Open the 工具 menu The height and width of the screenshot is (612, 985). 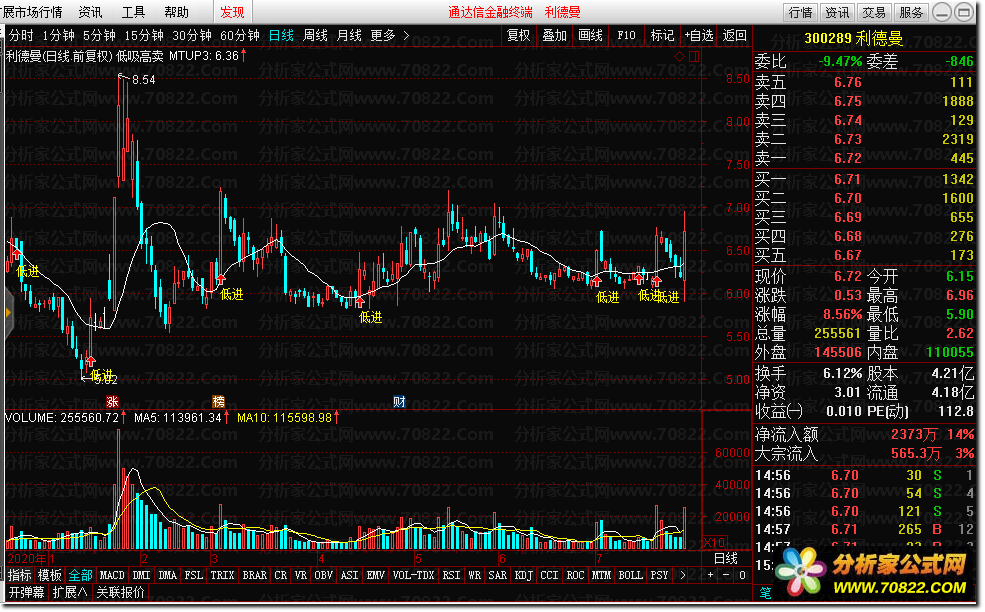tap(133, 12)
